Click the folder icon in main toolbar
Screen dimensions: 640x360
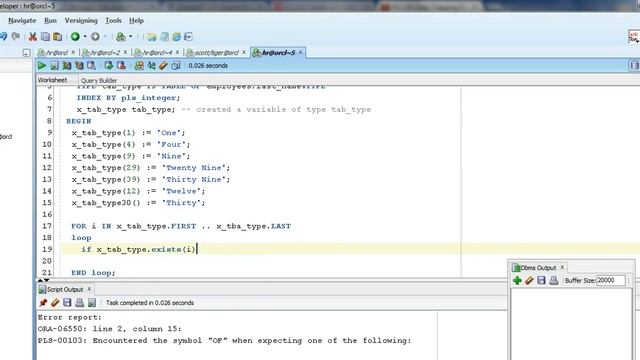point(151,37)
